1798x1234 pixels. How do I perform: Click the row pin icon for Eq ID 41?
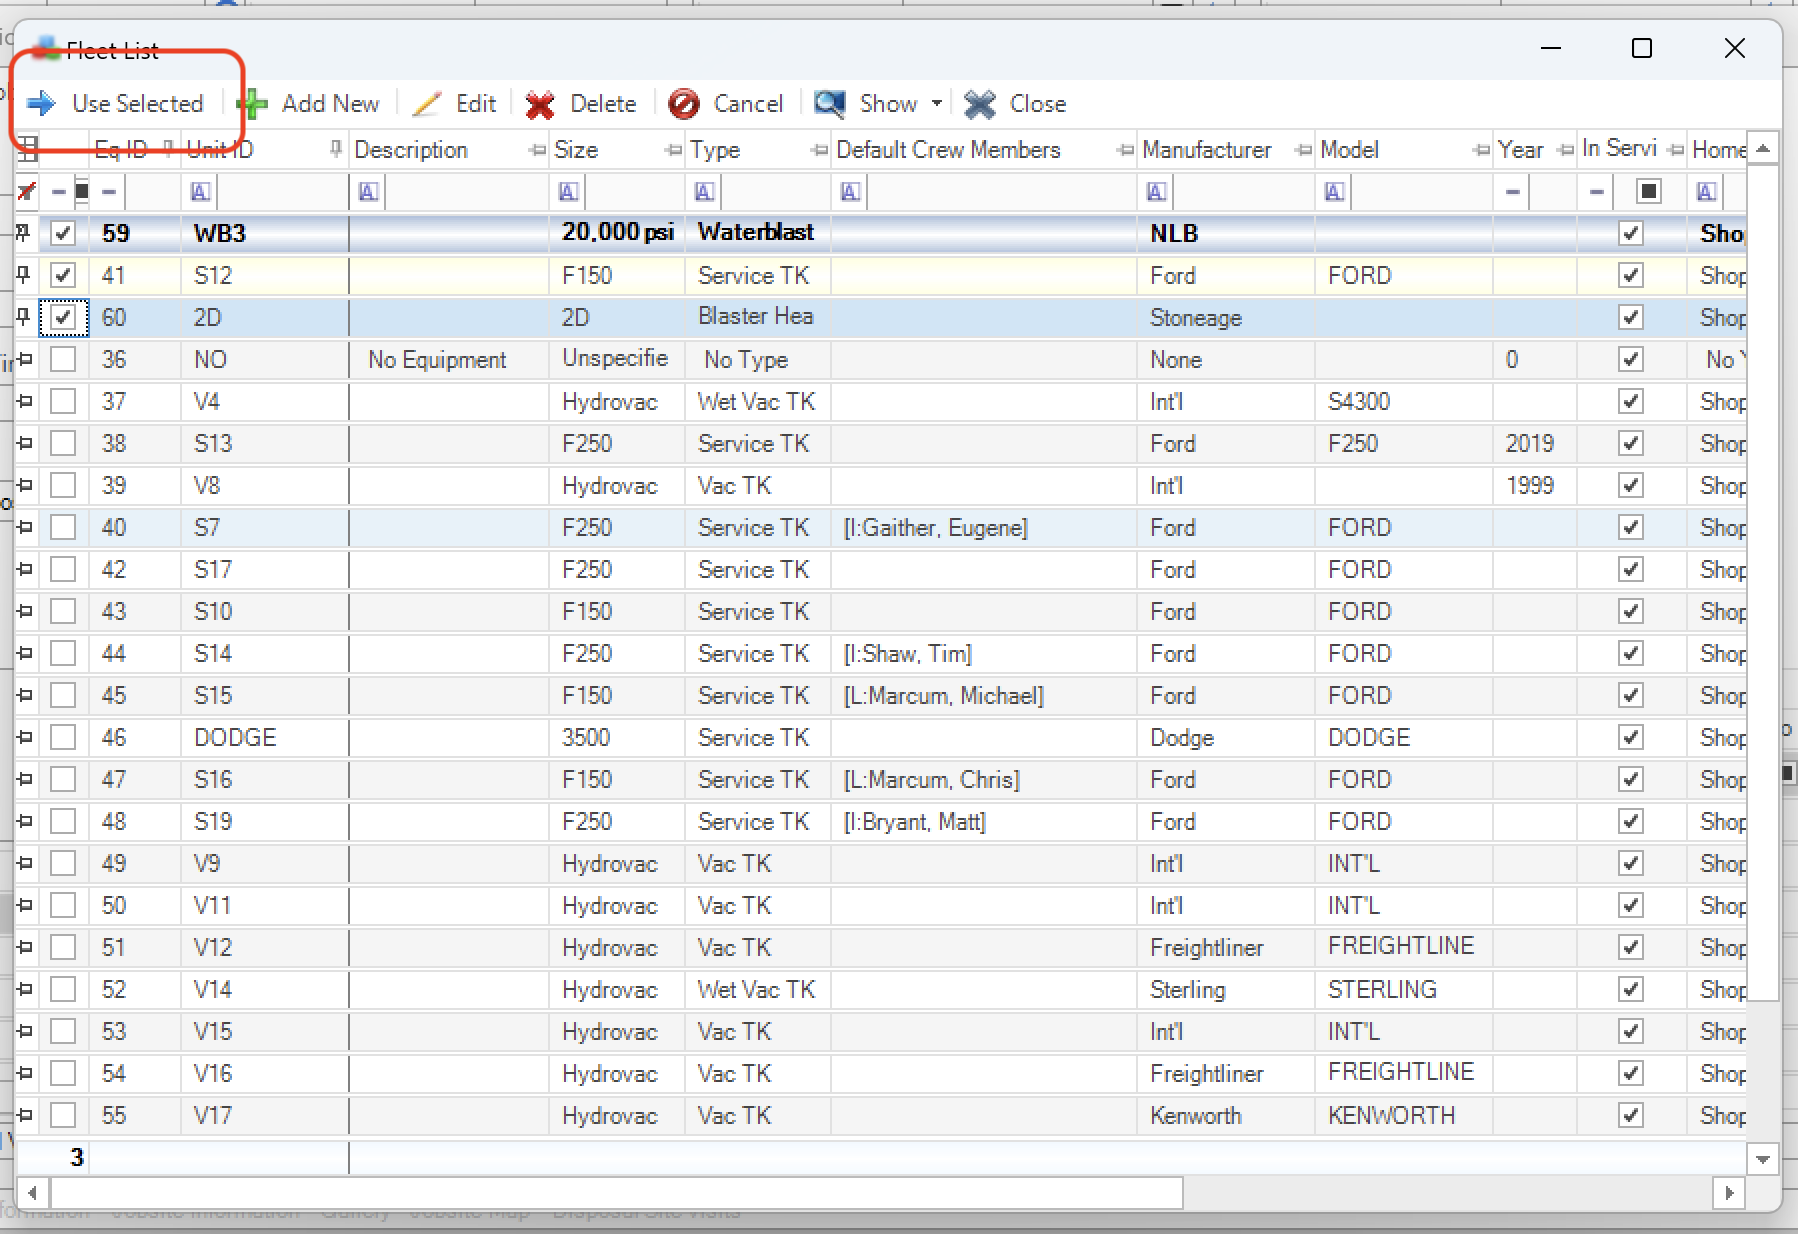[x=23, y=274]
